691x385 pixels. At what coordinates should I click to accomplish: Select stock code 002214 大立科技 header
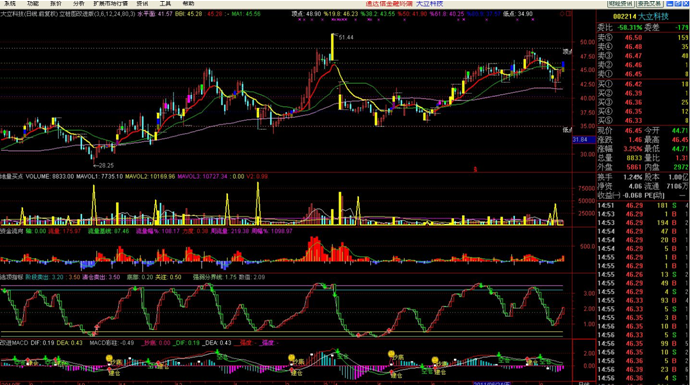(641, 17)
